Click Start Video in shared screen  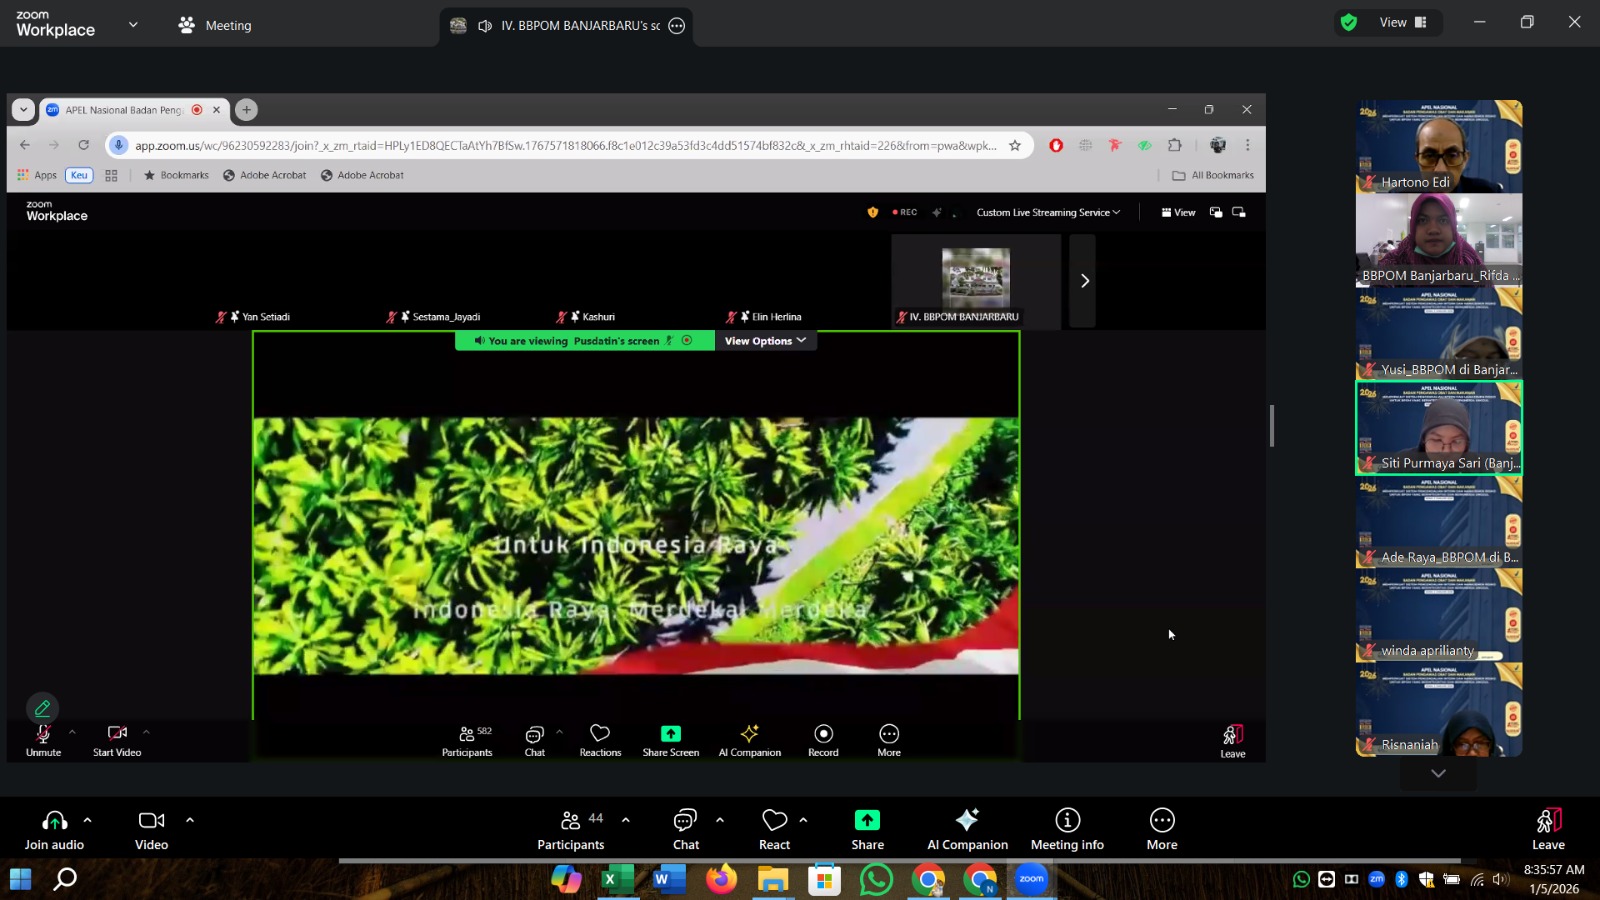[x=117, y=740]
